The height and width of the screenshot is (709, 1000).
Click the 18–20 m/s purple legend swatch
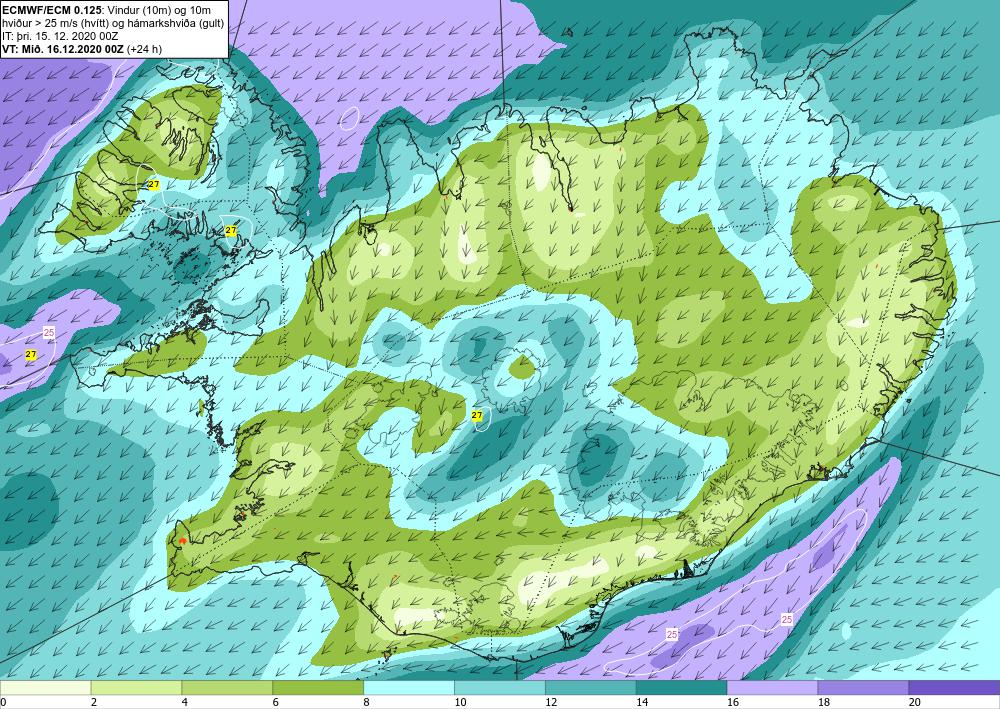863,688
